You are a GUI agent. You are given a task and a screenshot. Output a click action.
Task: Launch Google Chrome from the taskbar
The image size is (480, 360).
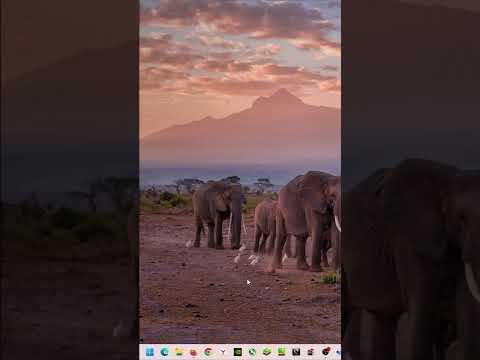tap(208, 352)
